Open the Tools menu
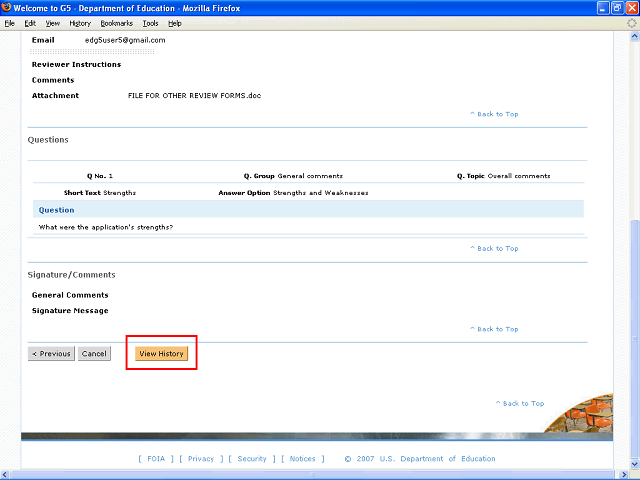The height and width of the screenshot is (480, 640). click(x=151, y=23)
